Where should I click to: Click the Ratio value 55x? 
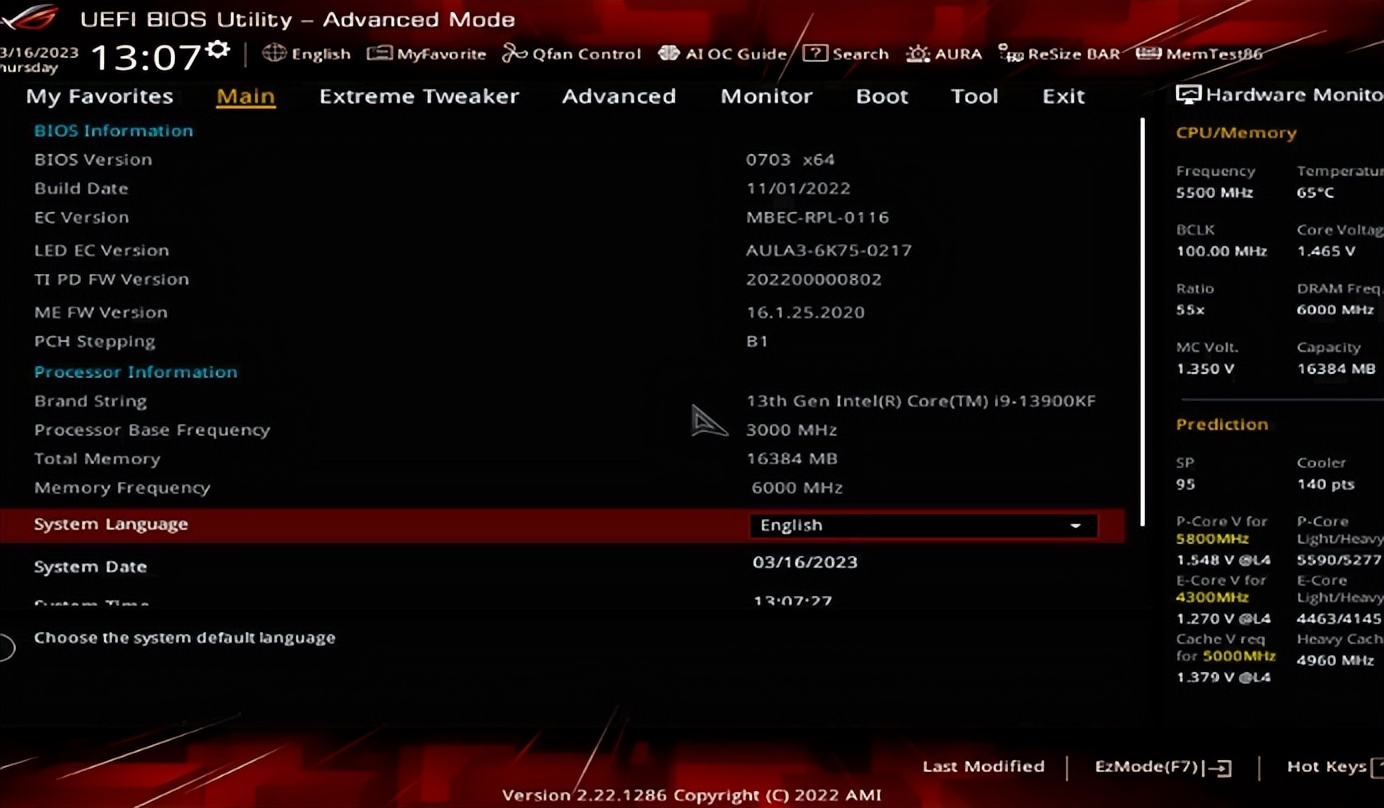pyautogui.click(x=1190, y=310)
